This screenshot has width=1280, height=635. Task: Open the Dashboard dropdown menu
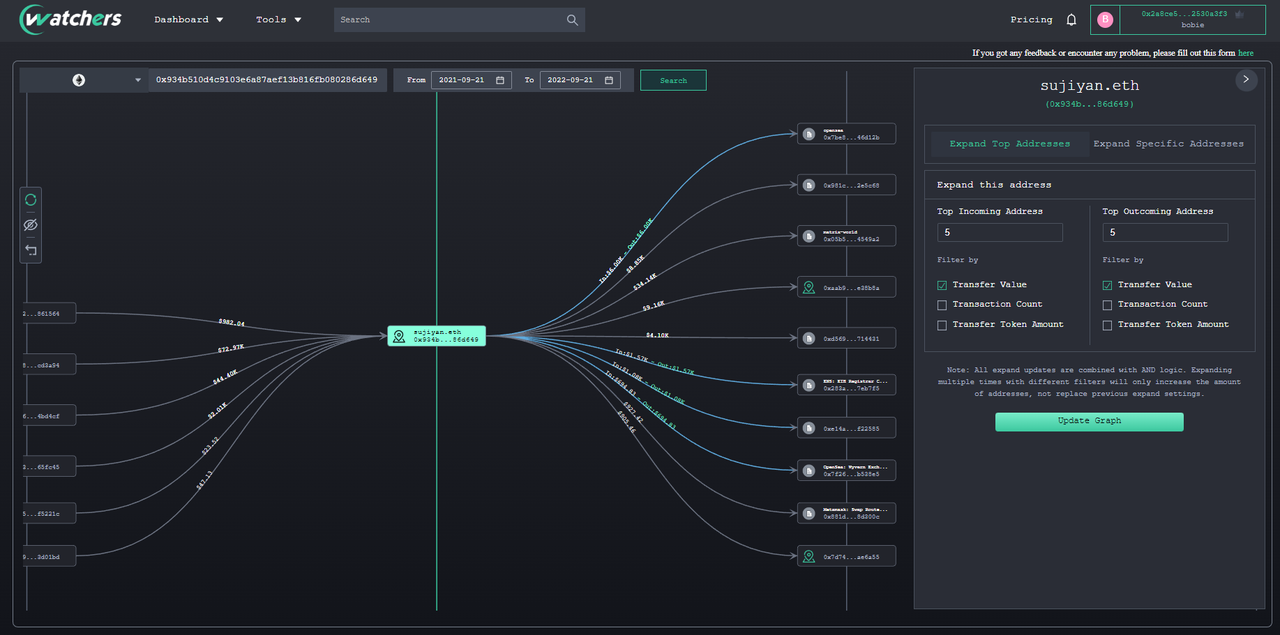[188, 20]
